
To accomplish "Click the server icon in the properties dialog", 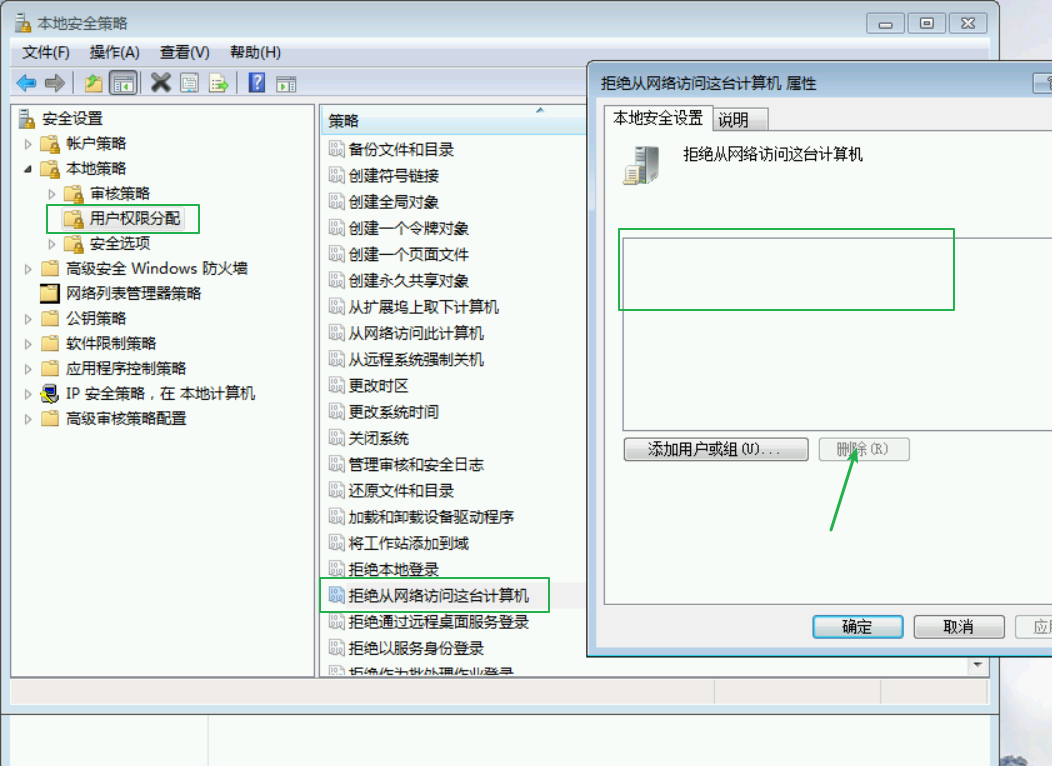I will tap(641, 165).
